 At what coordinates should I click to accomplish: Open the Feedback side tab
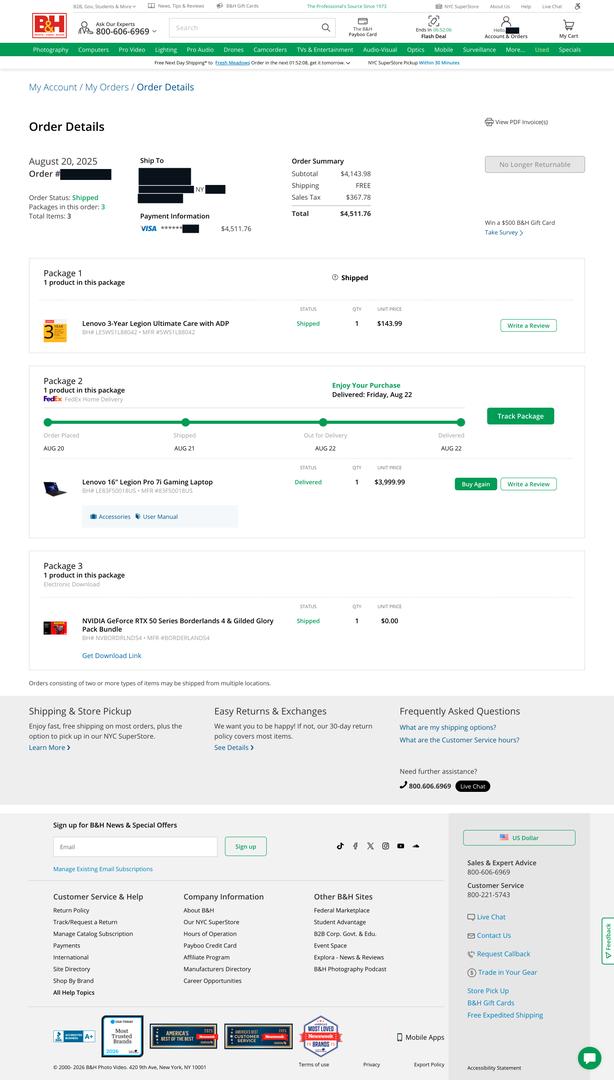(608, 940)
